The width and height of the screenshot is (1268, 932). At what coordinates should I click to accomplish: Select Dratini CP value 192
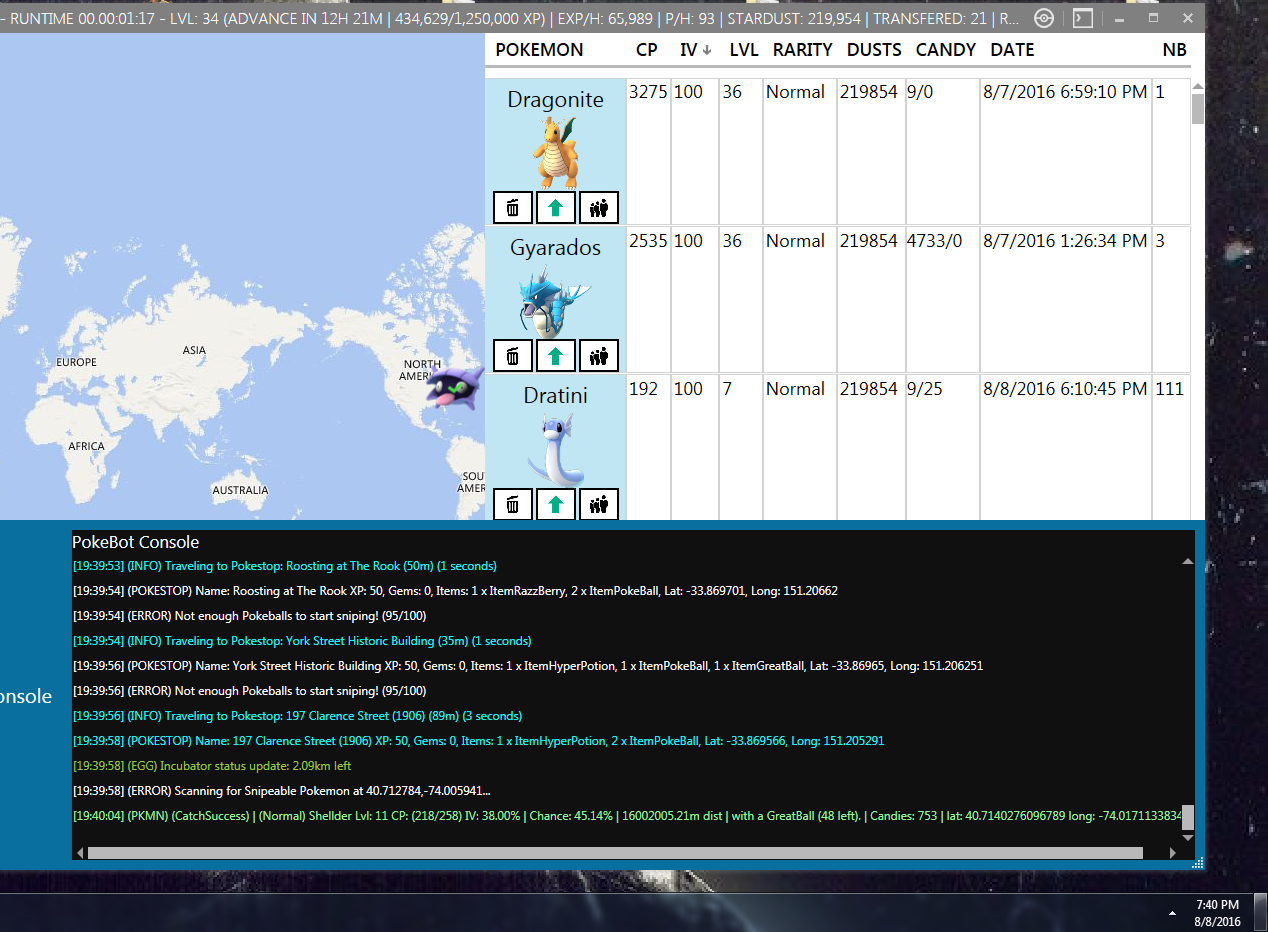[643, 389]
